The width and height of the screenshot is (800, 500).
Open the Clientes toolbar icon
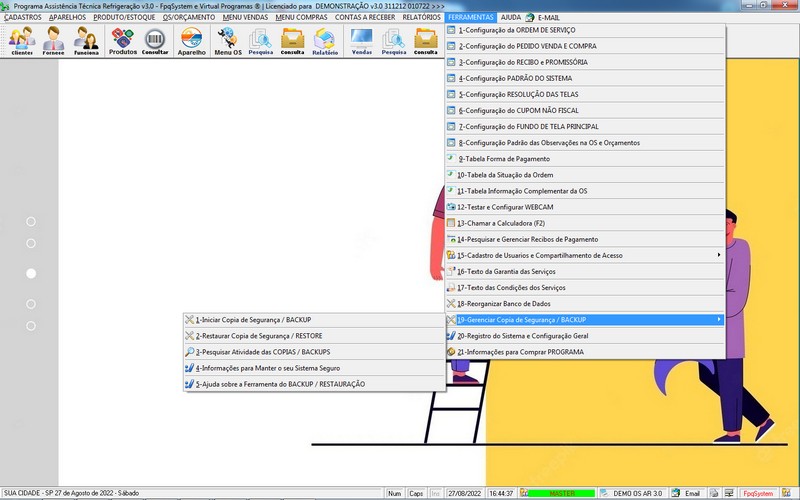pos(22,41)
